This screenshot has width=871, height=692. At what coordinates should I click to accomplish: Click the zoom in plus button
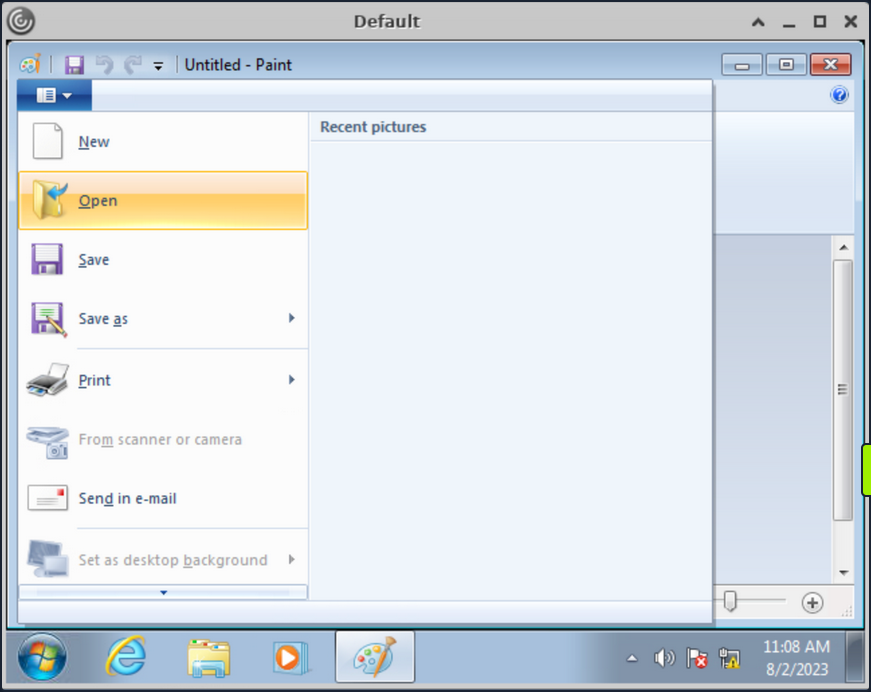click(812, 602)
